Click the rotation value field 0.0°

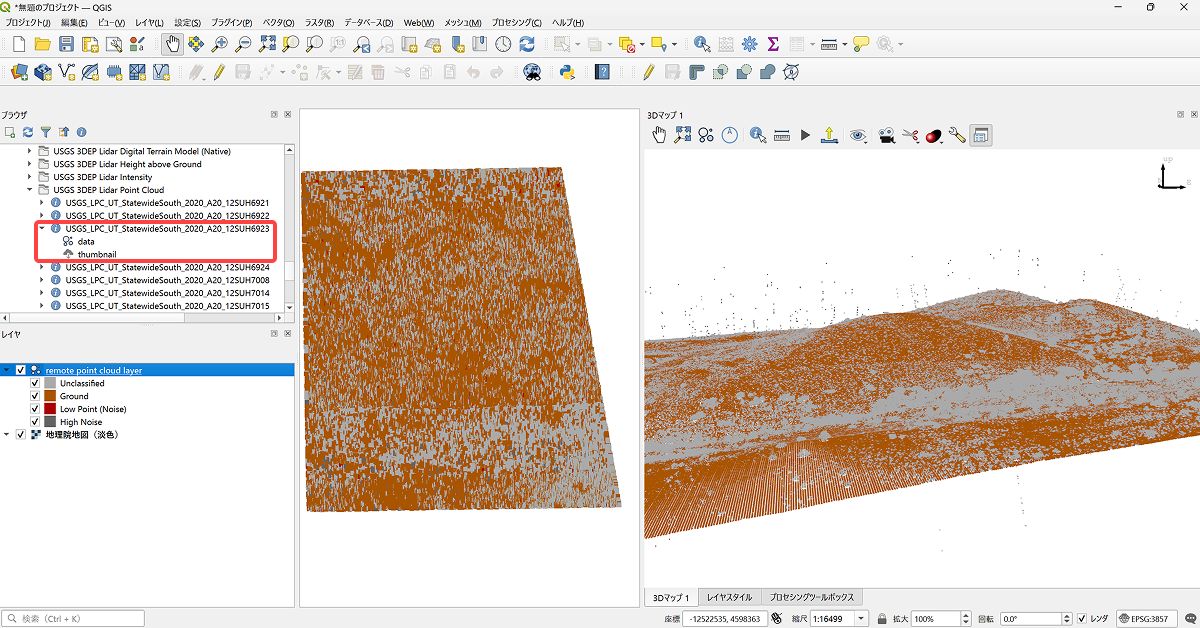[x=1034, y=619]
